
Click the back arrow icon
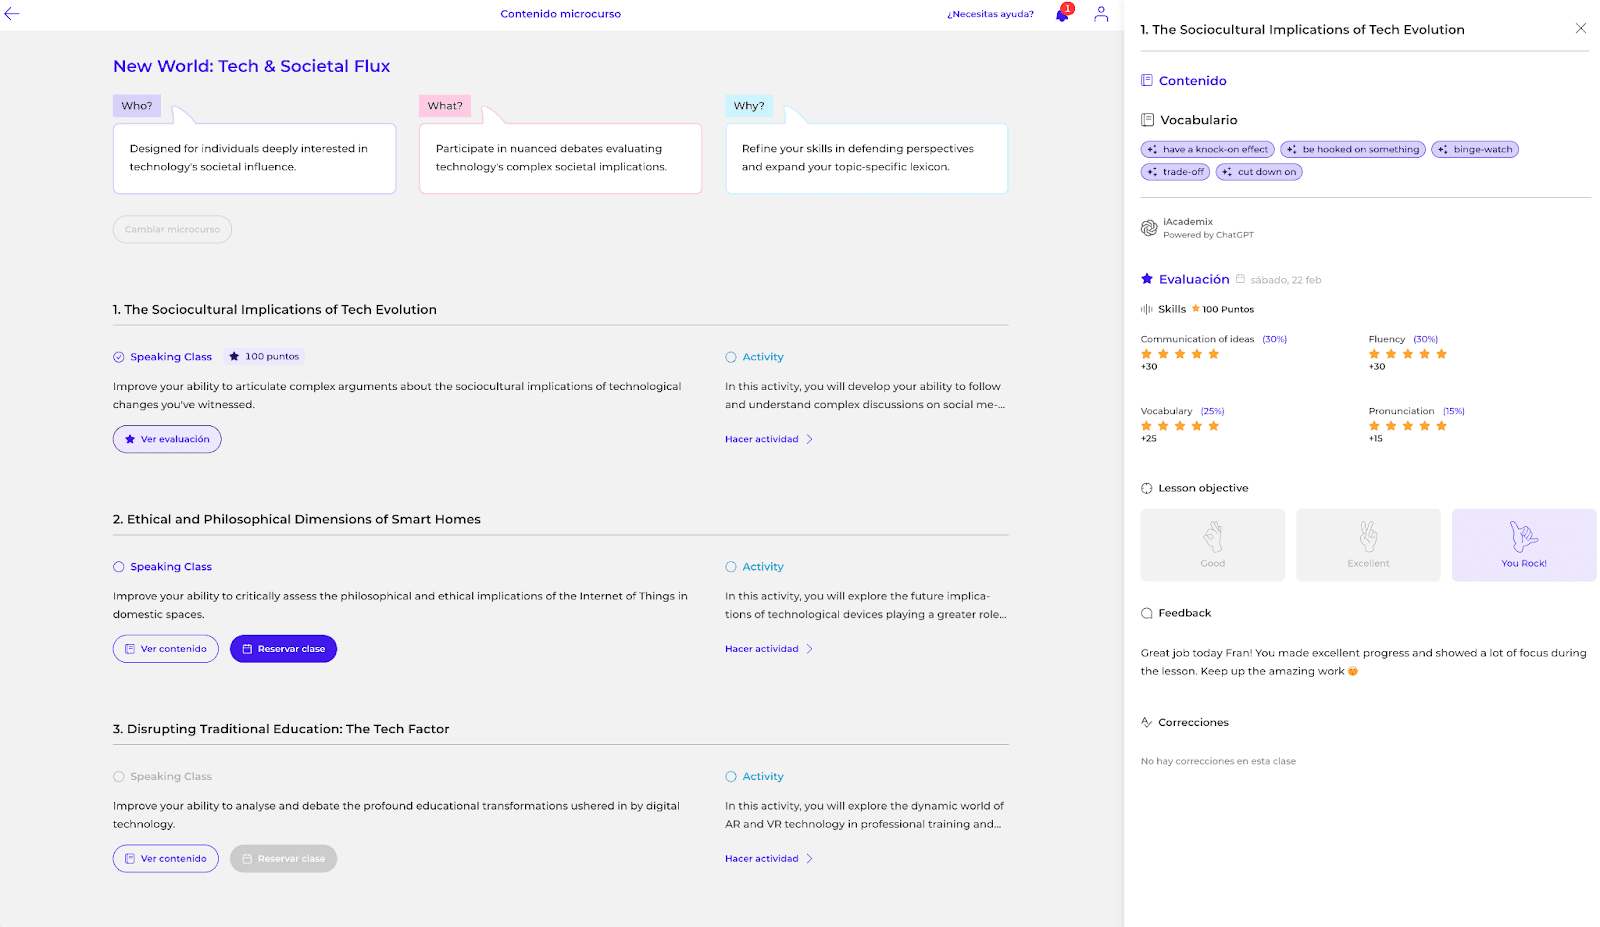(12, 14)
